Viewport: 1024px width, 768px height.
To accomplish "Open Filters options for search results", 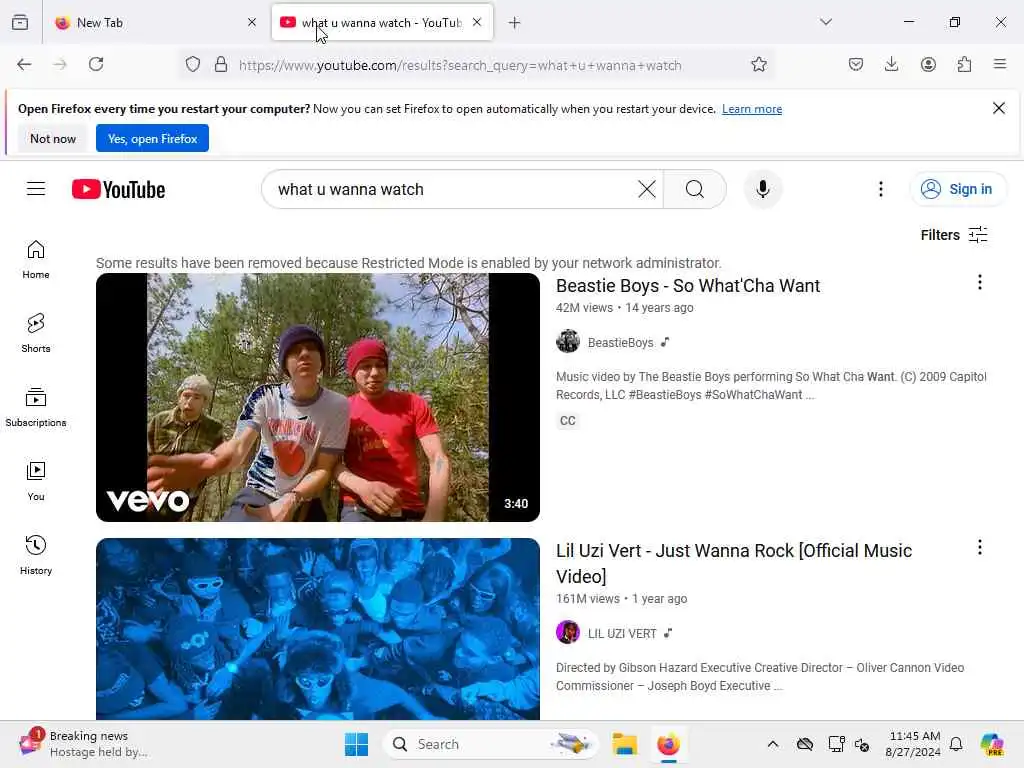I will coord(953,234).
